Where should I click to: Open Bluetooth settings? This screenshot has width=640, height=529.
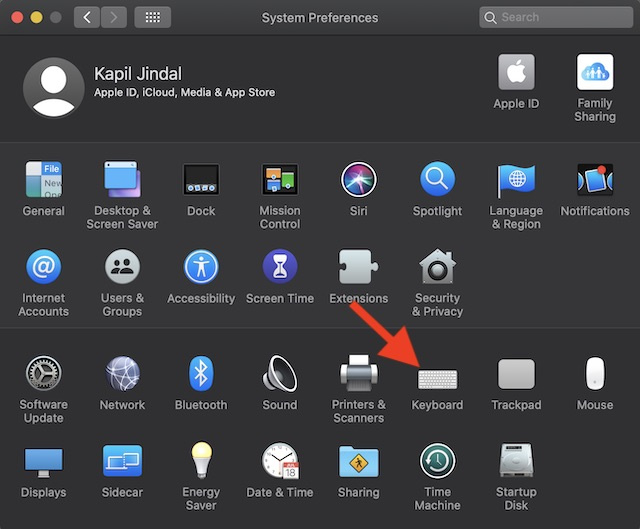(201, 375)
